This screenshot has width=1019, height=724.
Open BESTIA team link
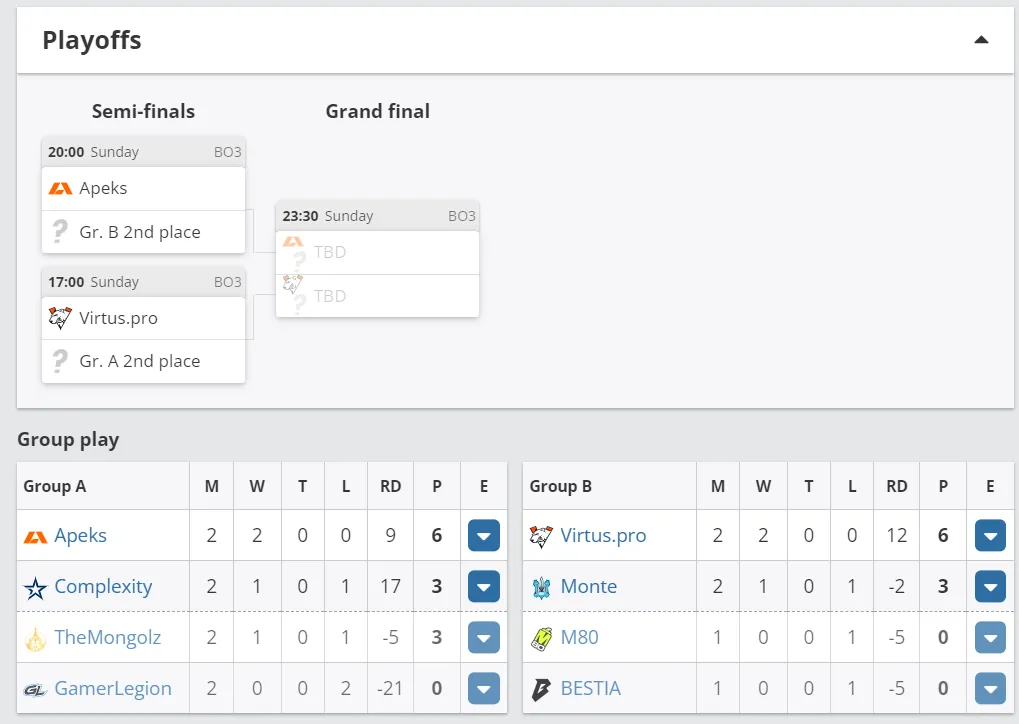(591, 688)
